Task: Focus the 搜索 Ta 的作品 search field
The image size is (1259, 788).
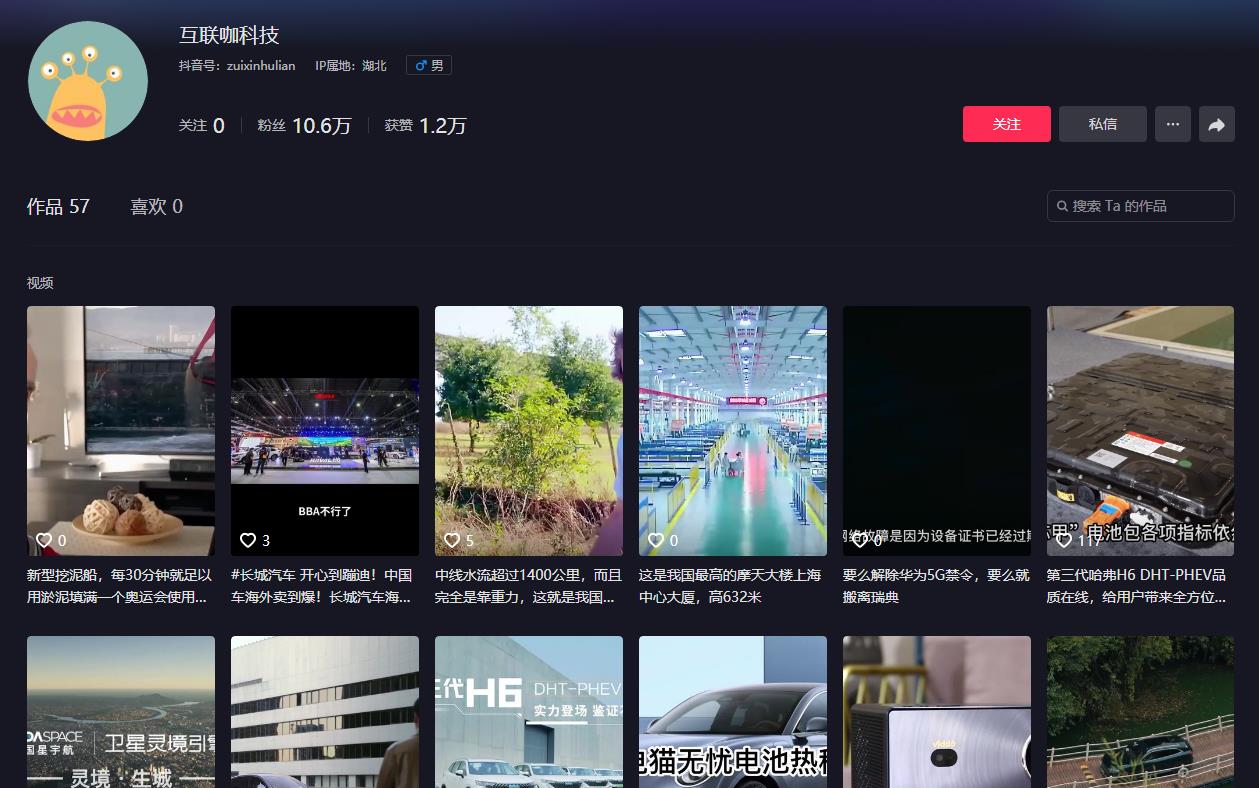Action: click(1141, 206)
